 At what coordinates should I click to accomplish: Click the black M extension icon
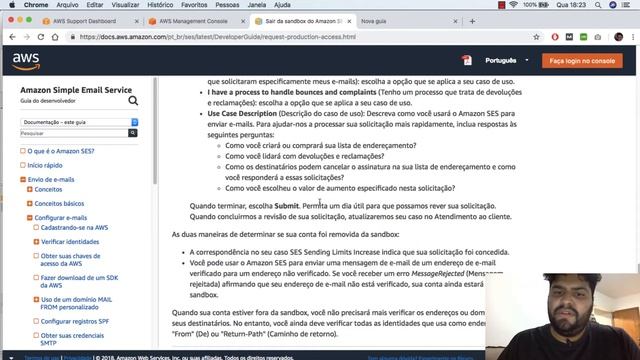pyautogui.click(x=569, y=37)
